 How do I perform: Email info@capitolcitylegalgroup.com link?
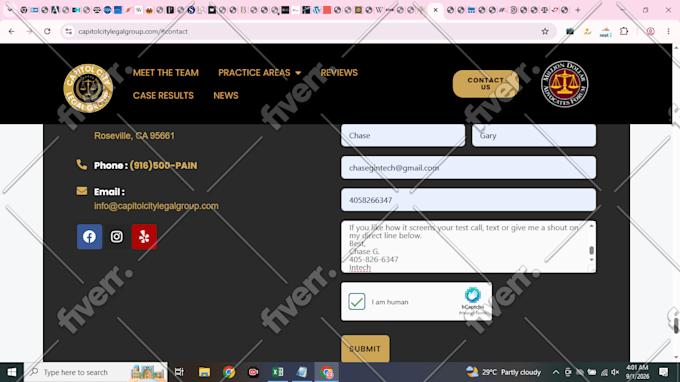click(x=156, y=206)
